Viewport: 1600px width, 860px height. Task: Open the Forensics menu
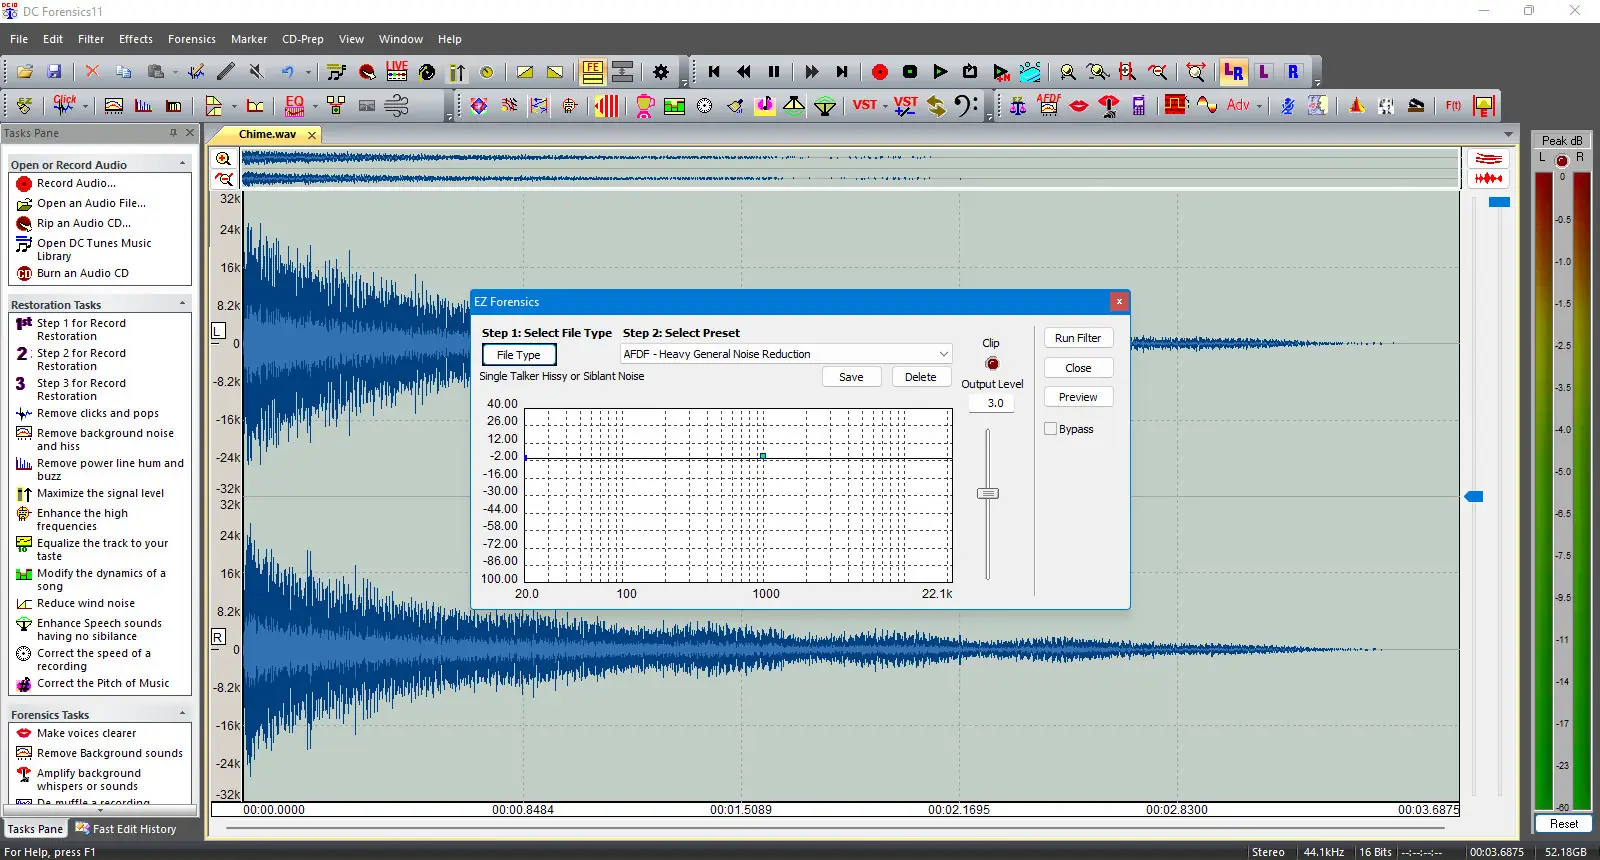(x=191, y=39)
